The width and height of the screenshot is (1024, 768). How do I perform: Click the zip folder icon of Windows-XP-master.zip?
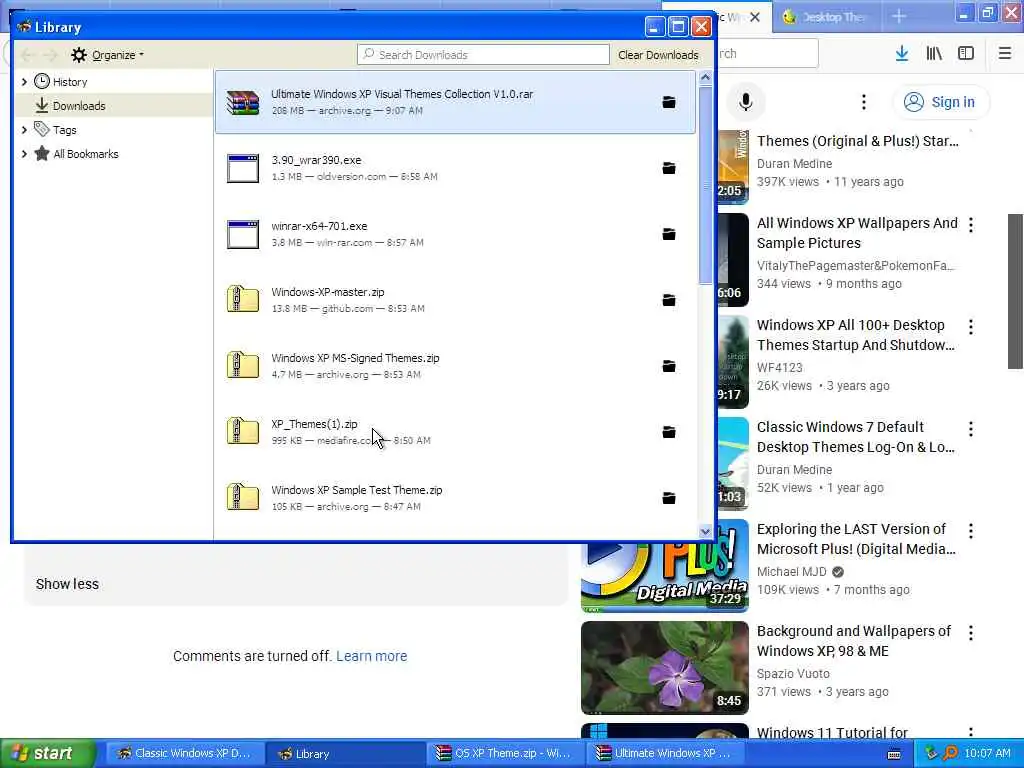(243, 299)
